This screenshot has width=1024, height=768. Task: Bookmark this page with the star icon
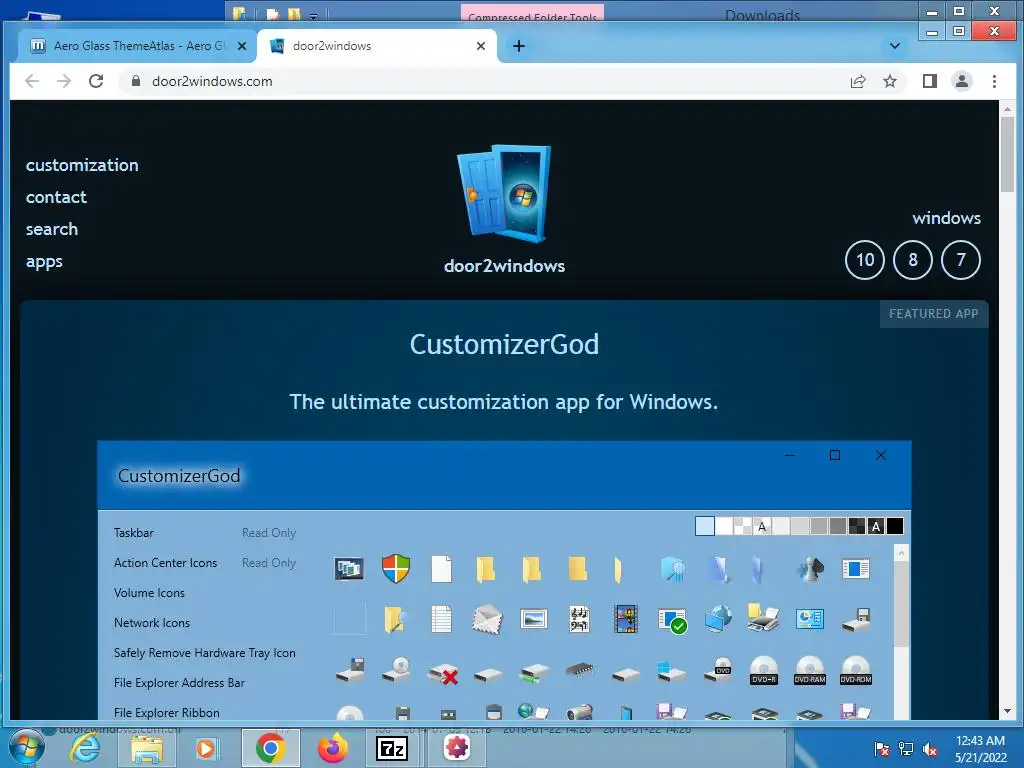pyautogui.click(x=889, y=81)
